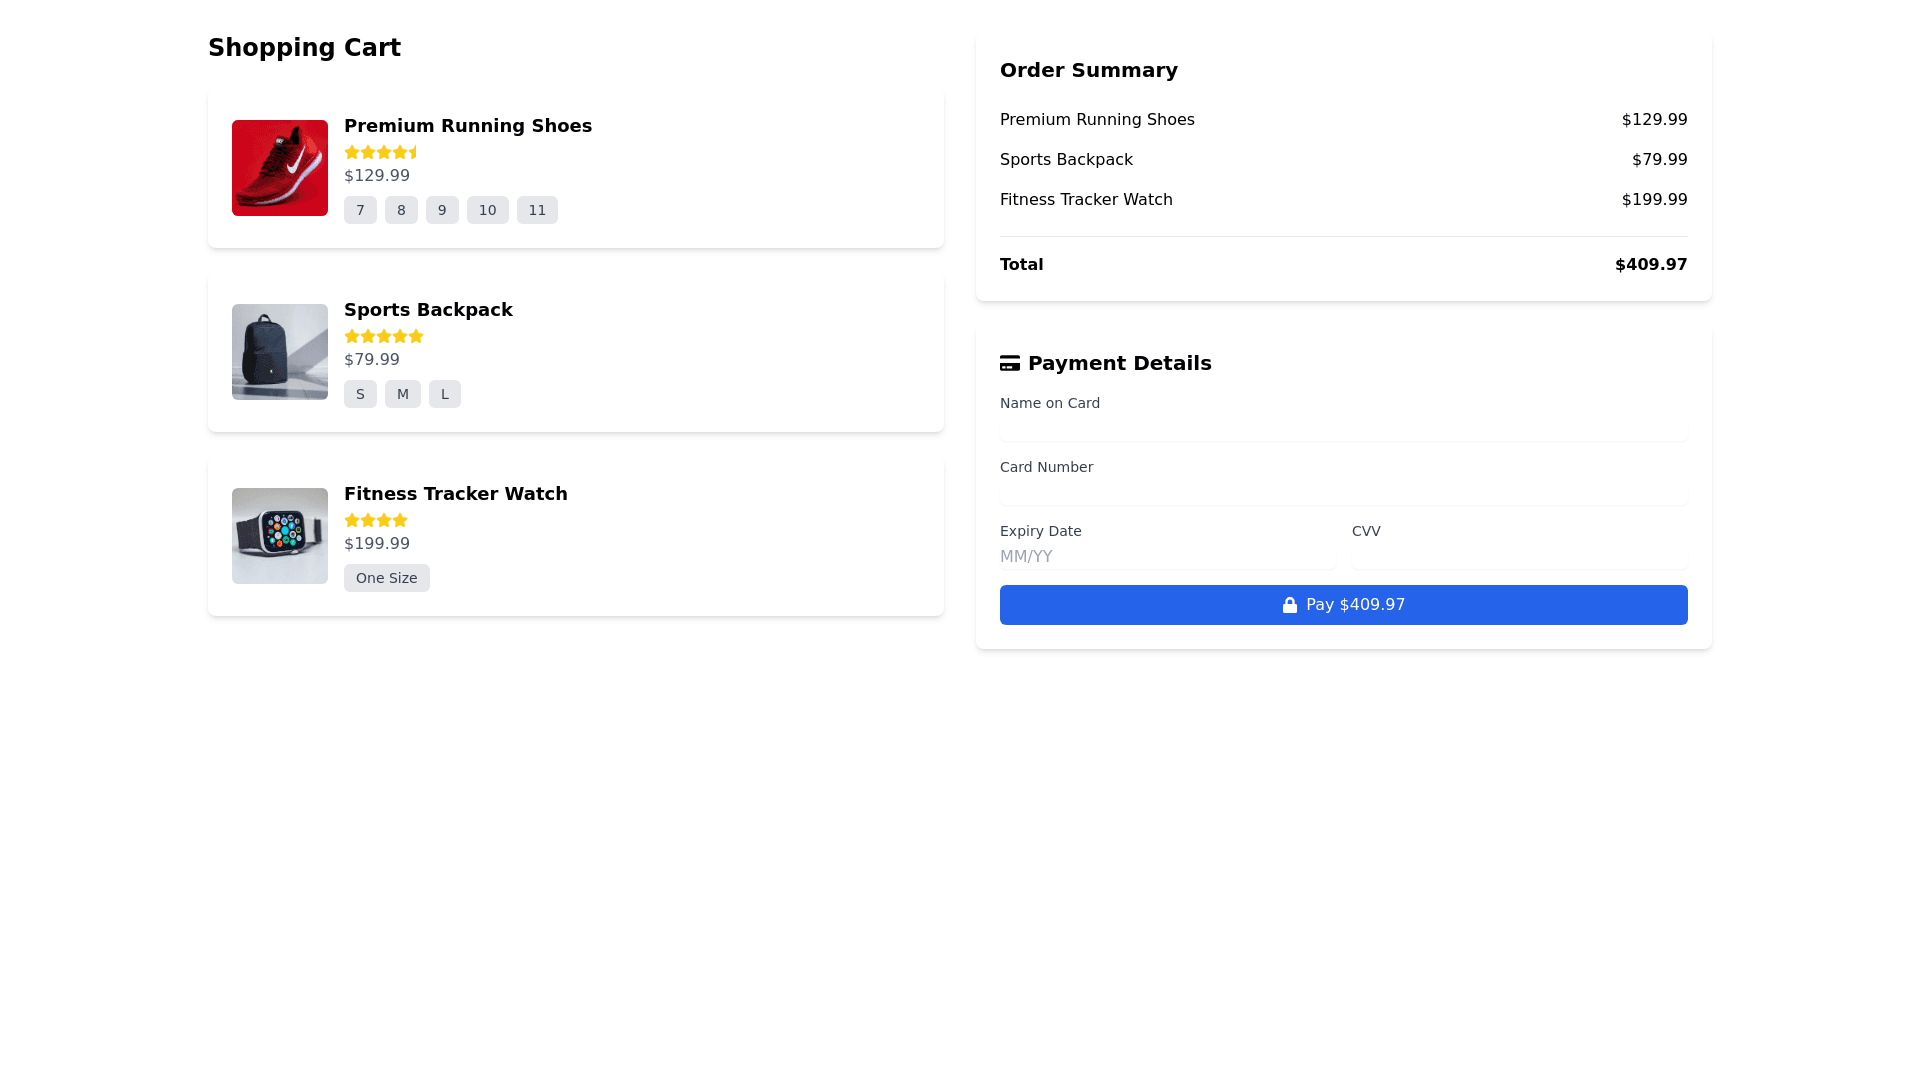
Task: Select shoe size 7
Action: (360, 210)
